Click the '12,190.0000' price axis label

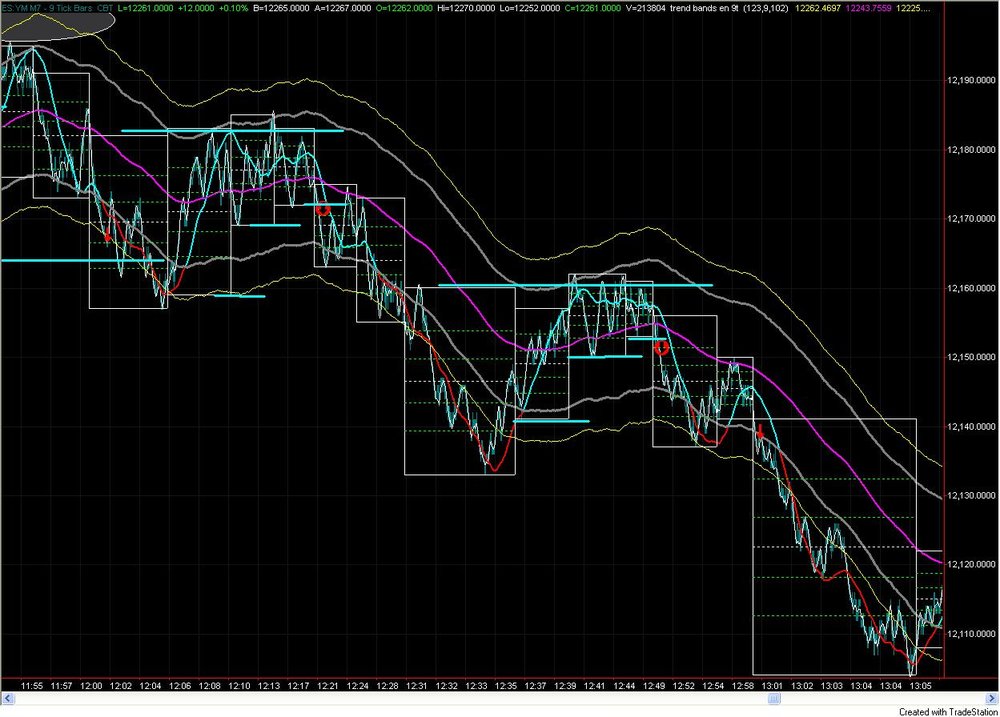click(971, 80)
